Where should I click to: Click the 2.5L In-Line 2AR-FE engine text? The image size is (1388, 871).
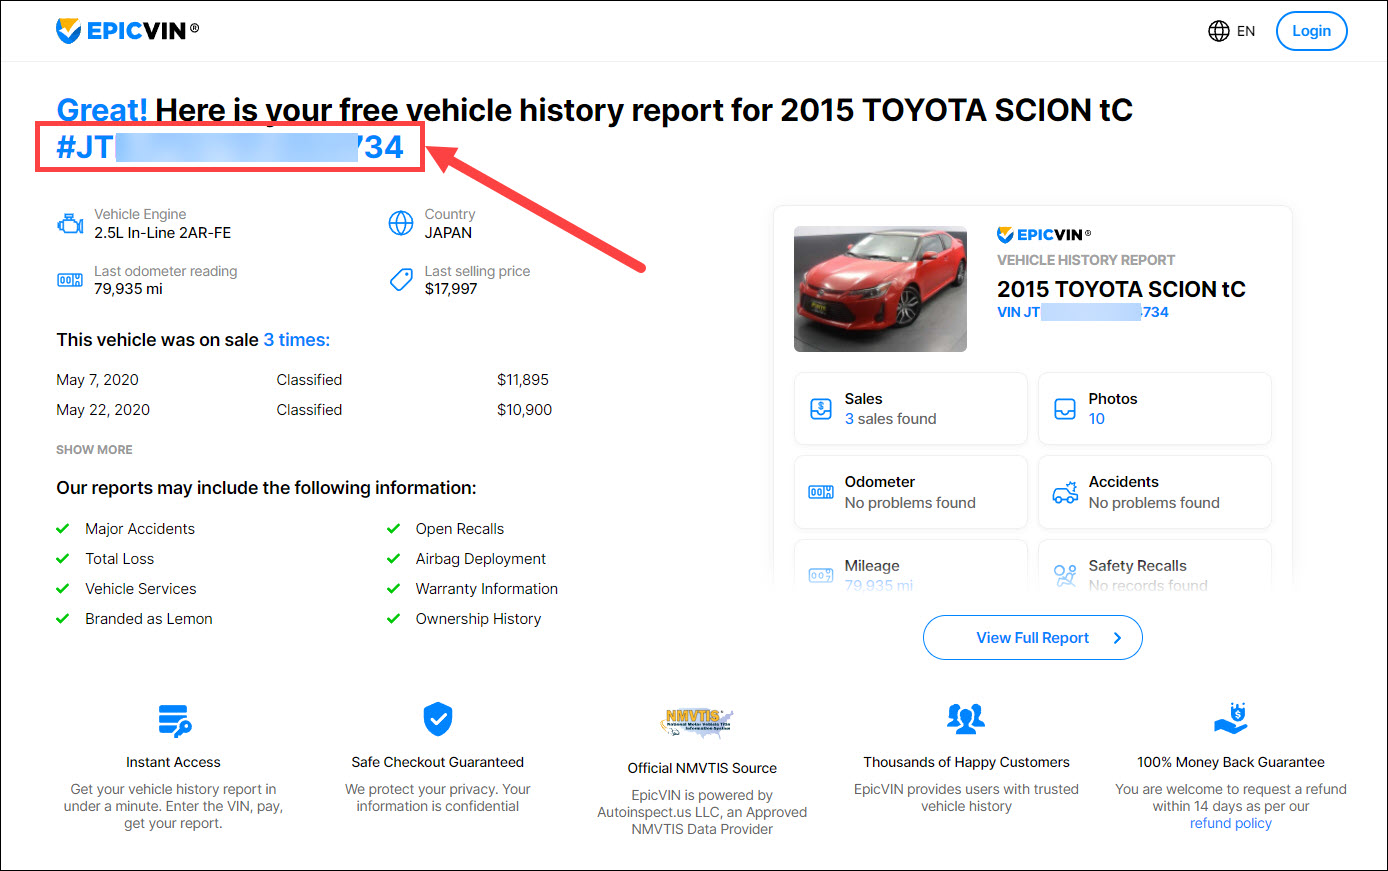[x=162, y=233]
